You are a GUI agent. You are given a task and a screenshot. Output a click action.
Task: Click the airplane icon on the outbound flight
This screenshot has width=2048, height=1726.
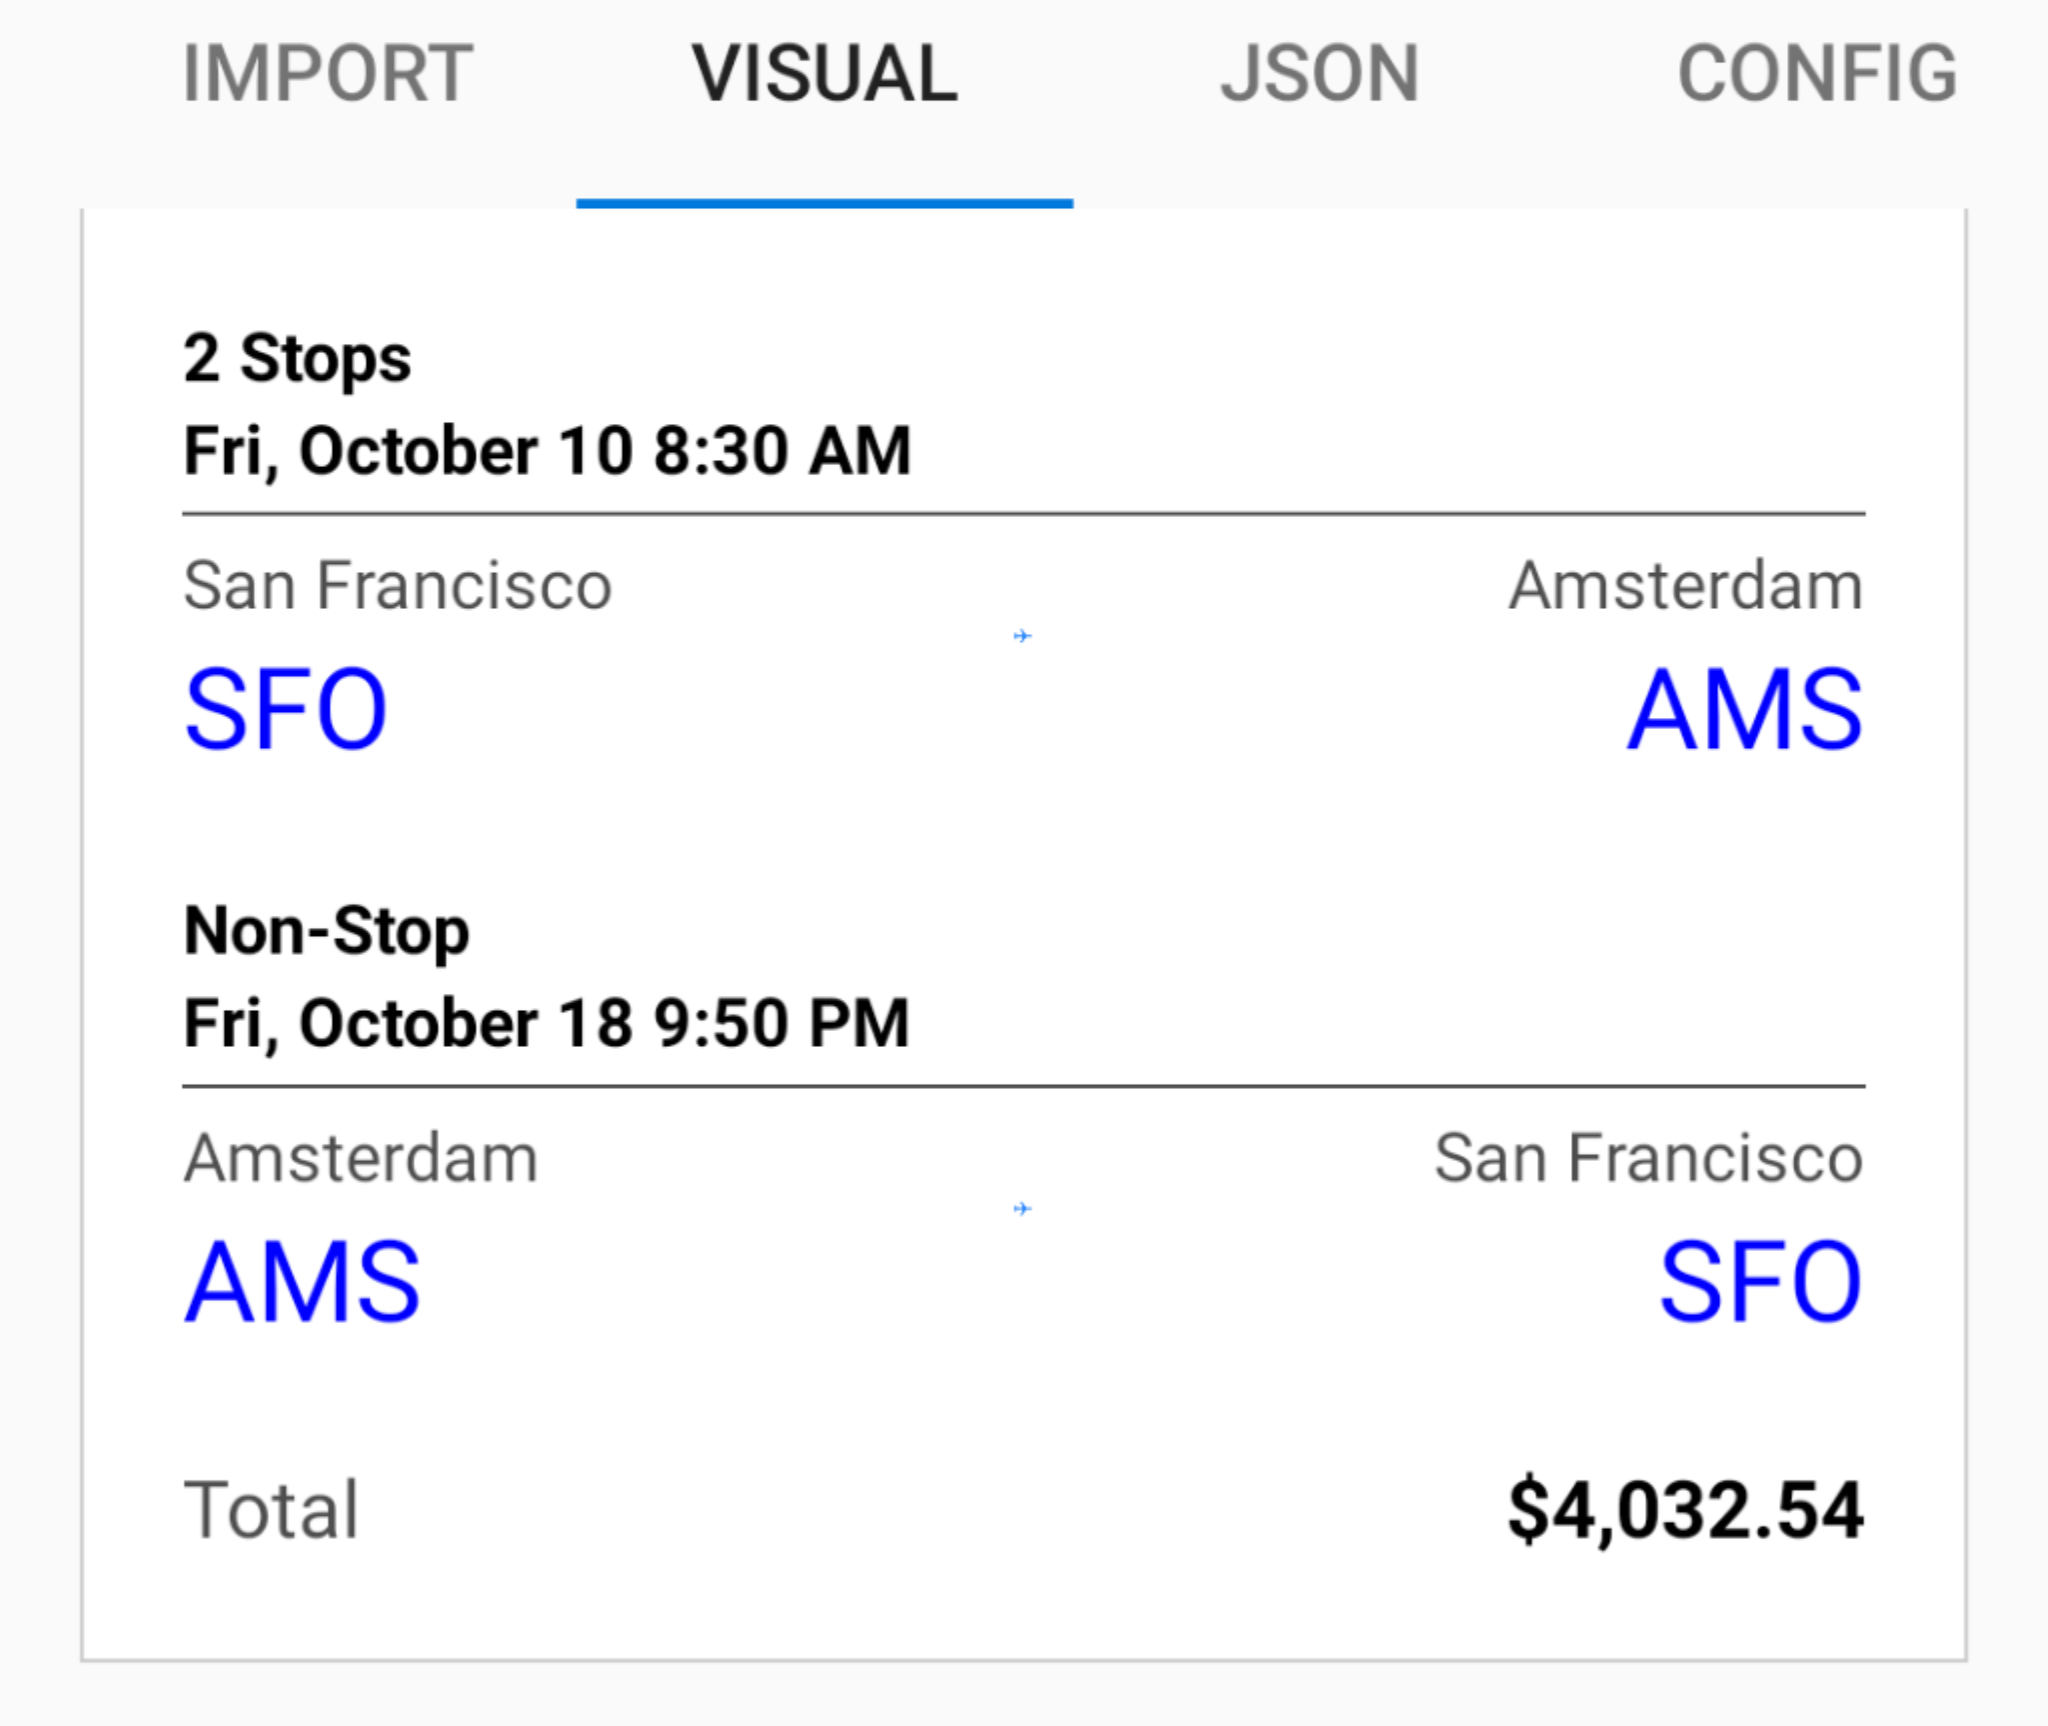pos(1021,636)
